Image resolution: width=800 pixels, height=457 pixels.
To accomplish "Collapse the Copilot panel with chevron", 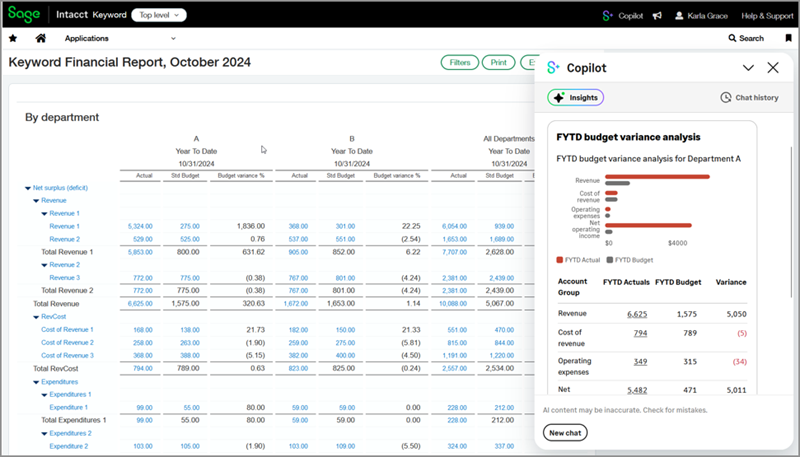I will pyautogui.click(x=748, y=68).
